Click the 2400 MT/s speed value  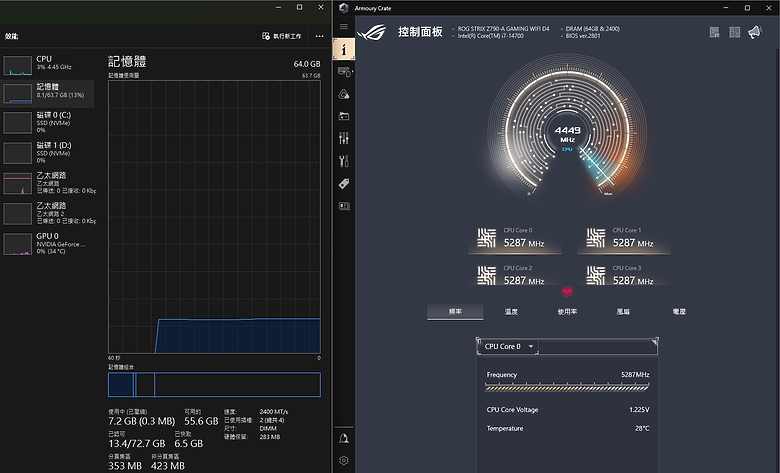tap(274, 412)
